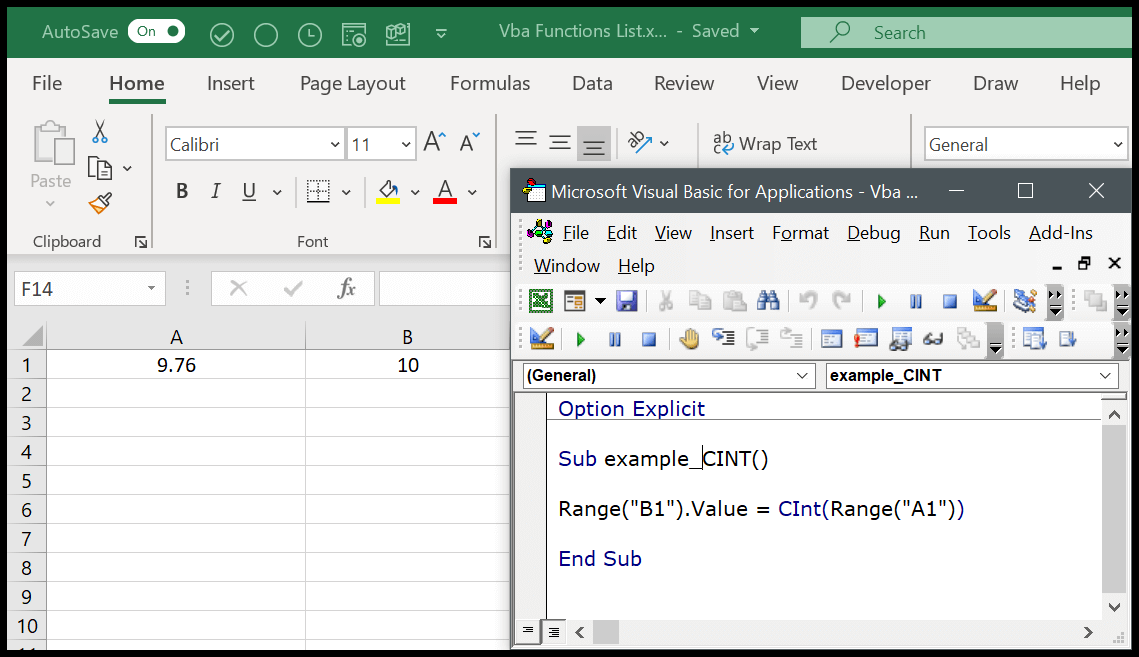Click the Format Painter icon
Viewport: 1139px width, 657px height.
tap(100, 203)
